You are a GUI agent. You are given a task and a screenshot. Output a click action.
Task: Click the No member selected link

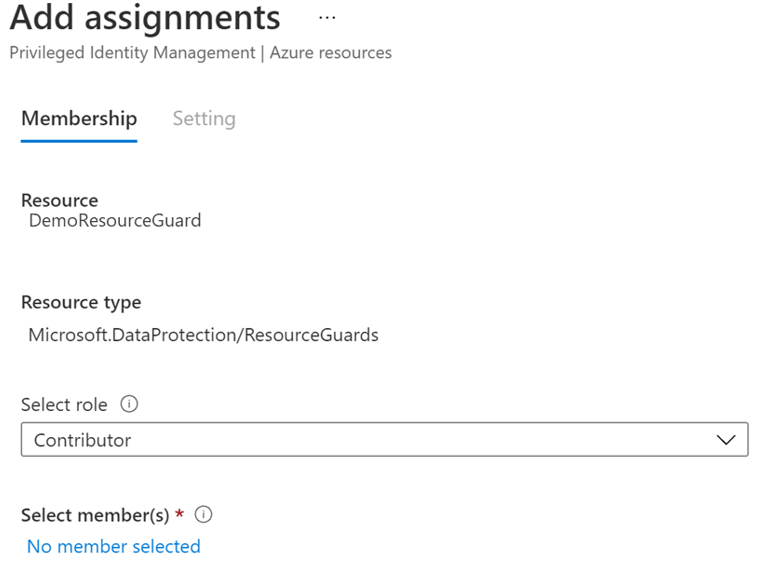(x=114, y=547)
